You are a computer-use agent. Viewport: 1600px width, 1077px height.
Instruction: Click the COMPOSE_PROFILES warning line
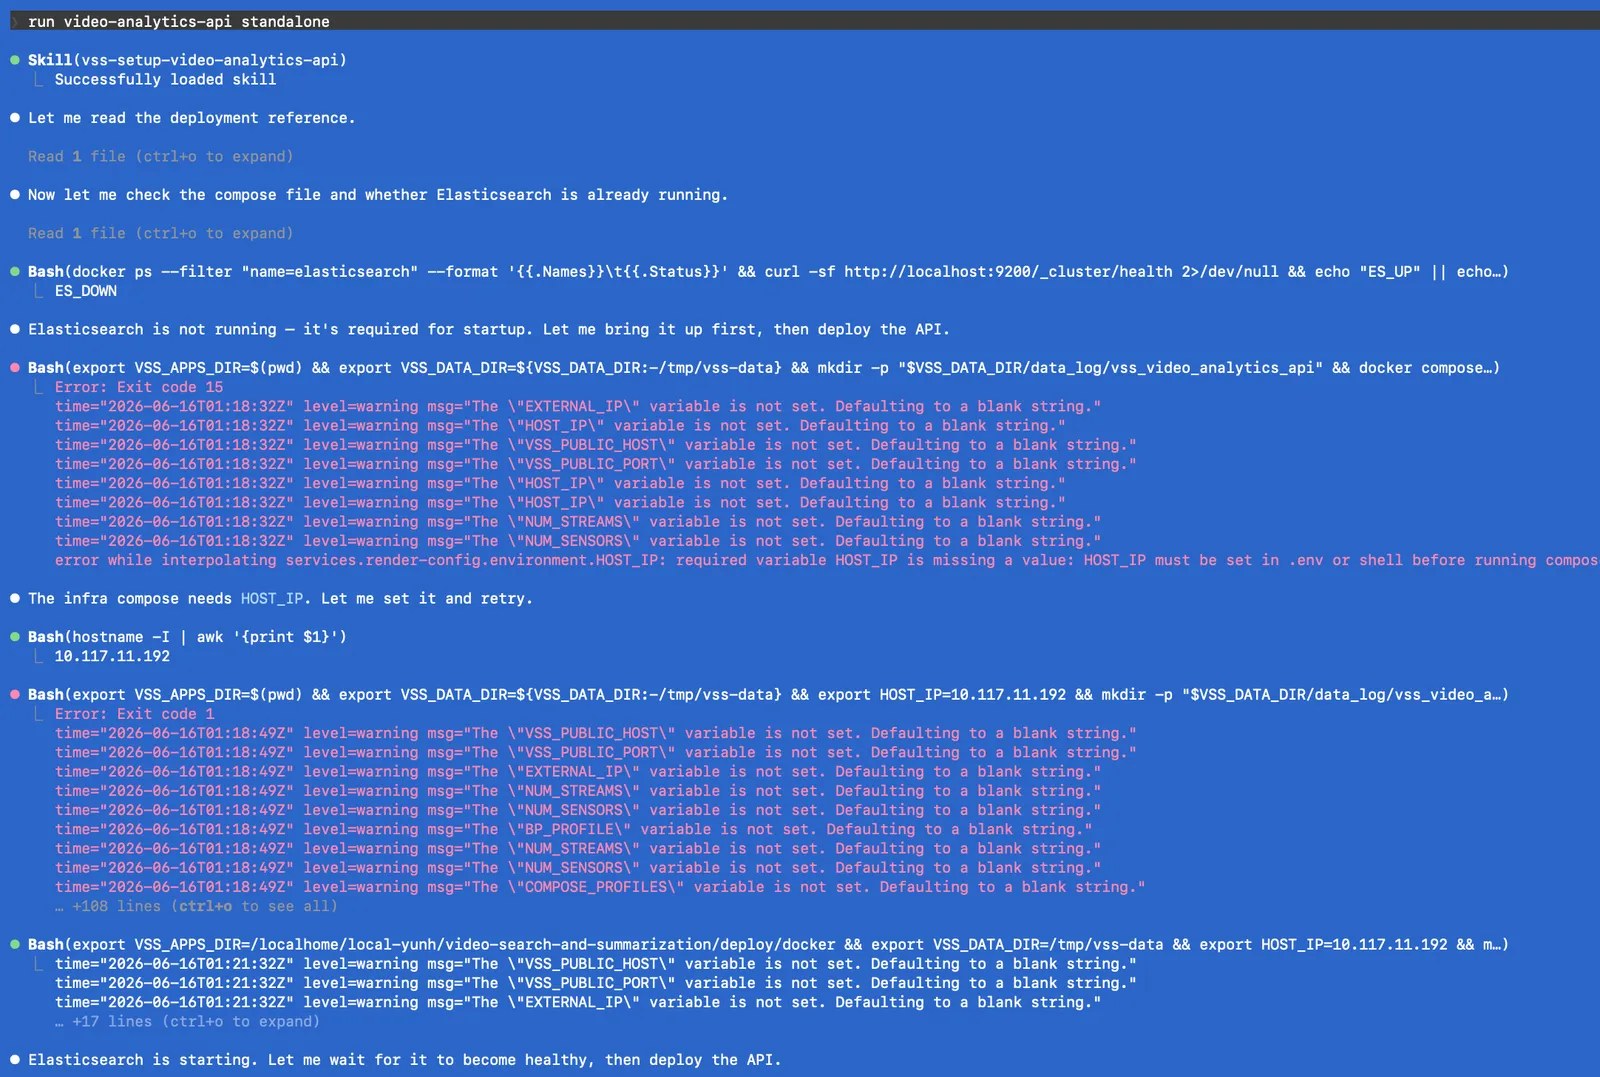[x=600, y=887]
